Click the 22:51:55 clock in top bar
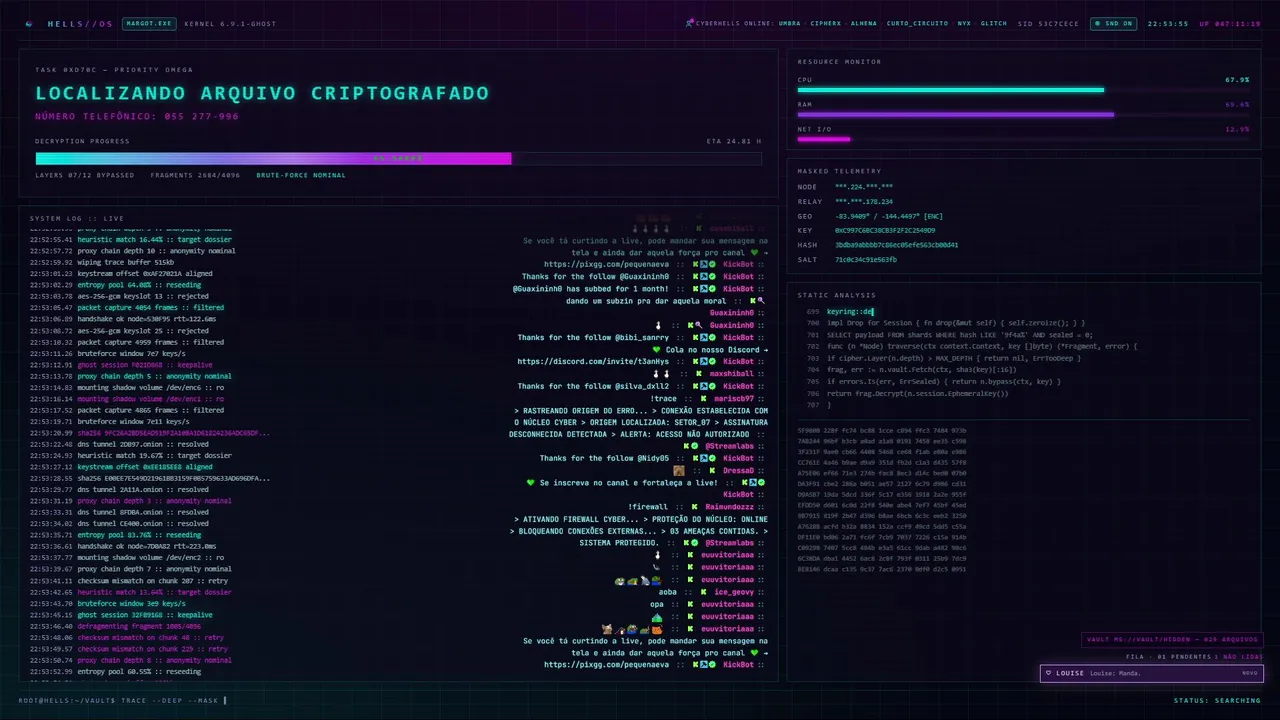 (x=1168, y=23)
